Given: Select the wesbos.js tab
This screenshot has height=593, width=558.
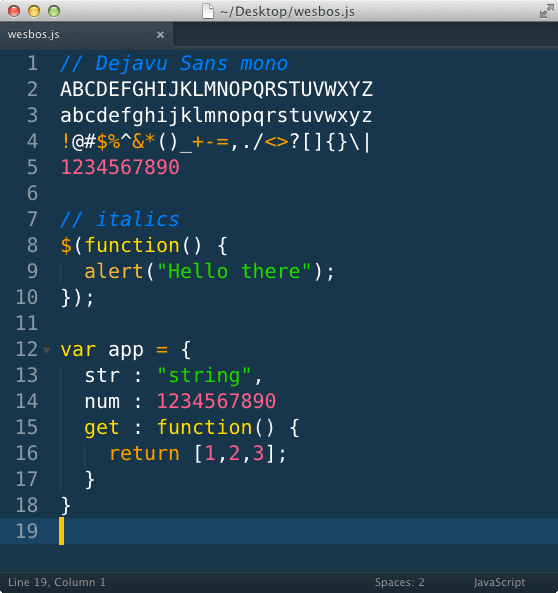Looking at the screenshot, I should [x=86, y=34].
